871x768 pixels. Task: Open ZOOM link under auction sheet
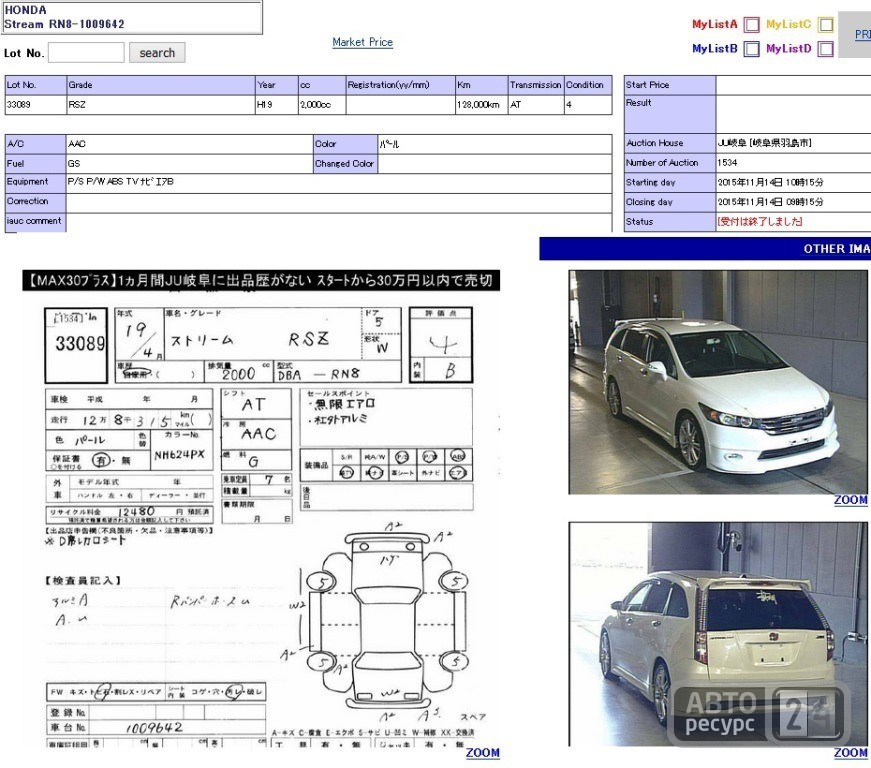click(x=483, y=752)
